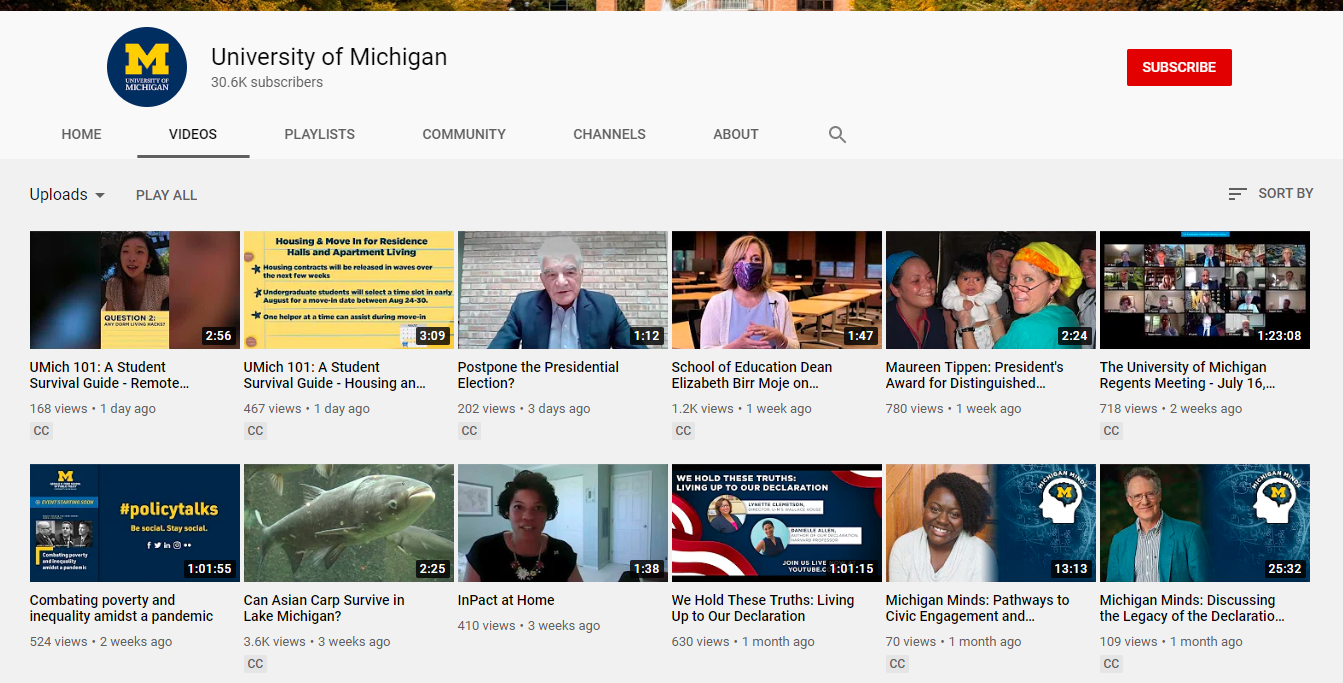The image size is (1343, 683).
Task: Play the 1:23:08 Regents Meeting thumbnail
Action: point(1205,290)
